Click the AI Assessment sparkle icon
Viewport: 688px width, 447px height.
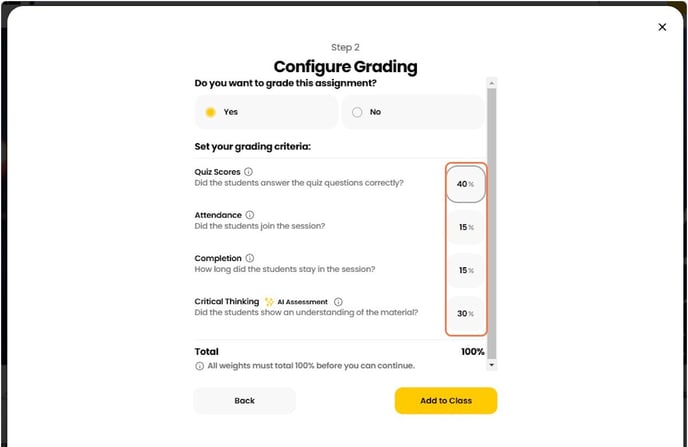[x=269, y=302]
